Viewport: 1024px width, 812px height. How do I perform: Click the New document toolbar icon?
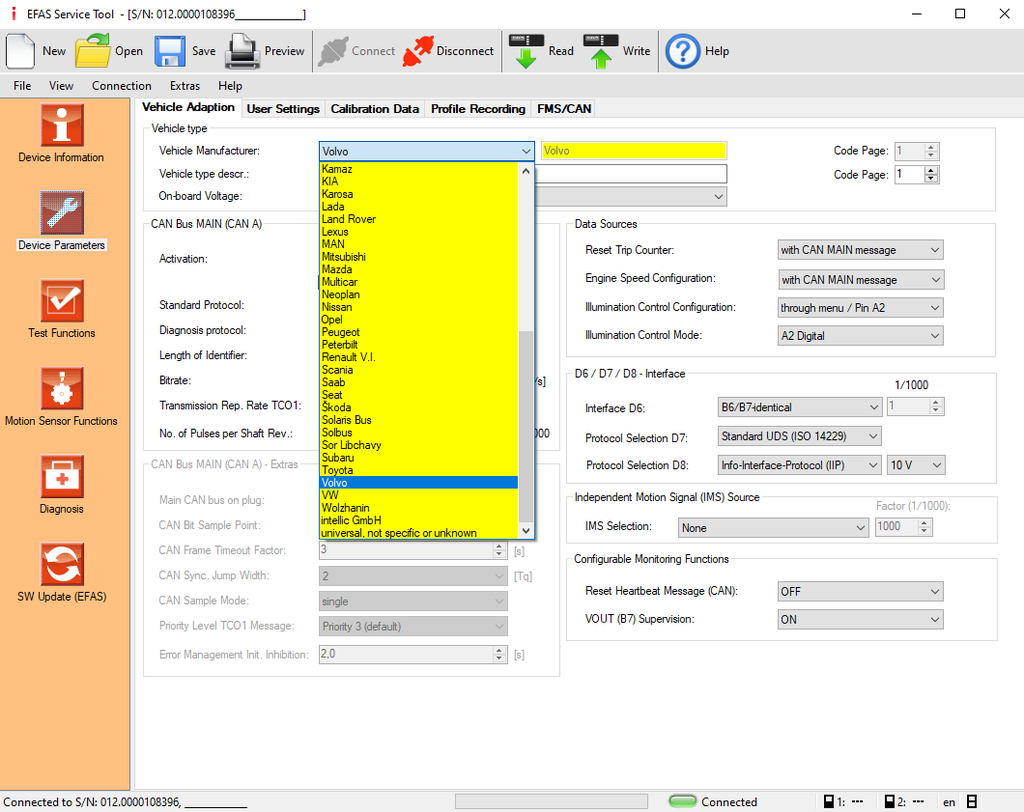point(20,51)
